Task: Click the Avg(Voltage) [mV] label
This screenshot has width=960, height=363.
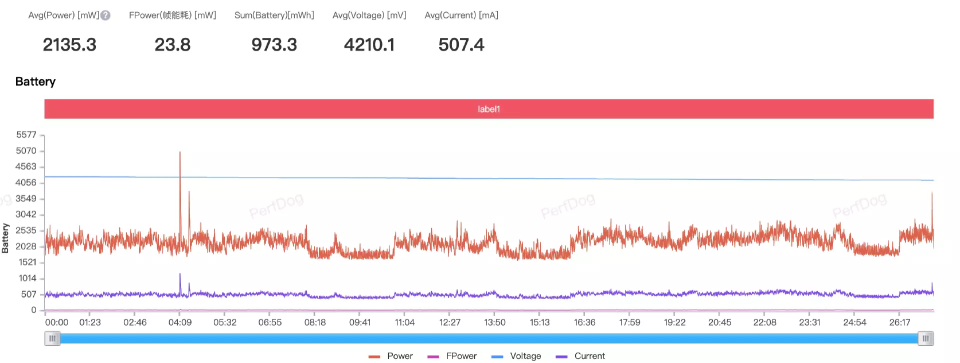Action: coord(369,16)
